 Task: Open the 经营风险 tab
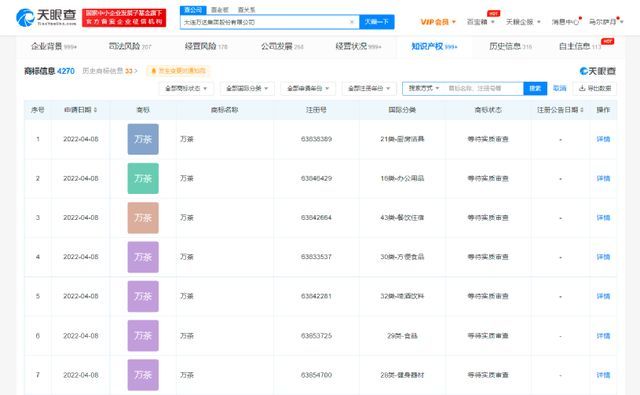tap(206, 46)
